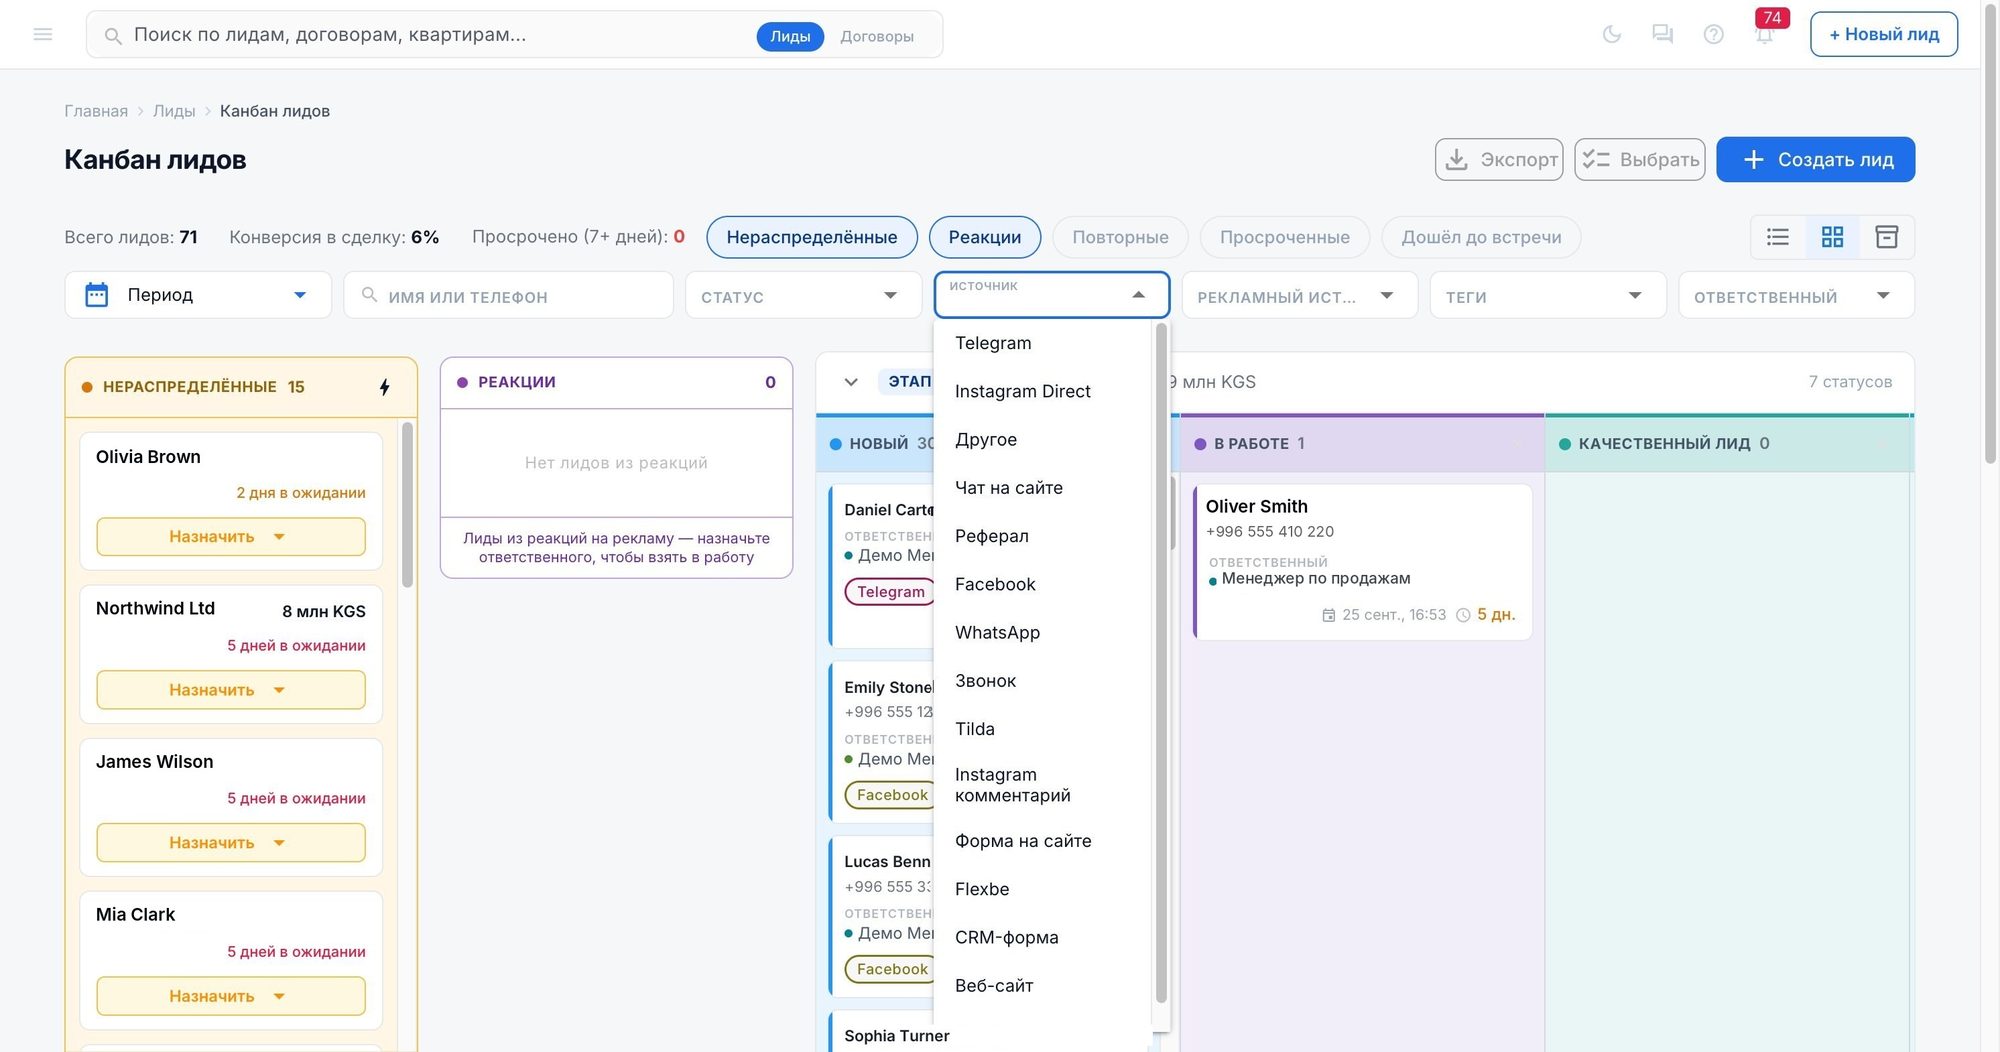Go to Главная breadcrumb
Screen dimensions: 2000x1052
(x=96, y=111)
